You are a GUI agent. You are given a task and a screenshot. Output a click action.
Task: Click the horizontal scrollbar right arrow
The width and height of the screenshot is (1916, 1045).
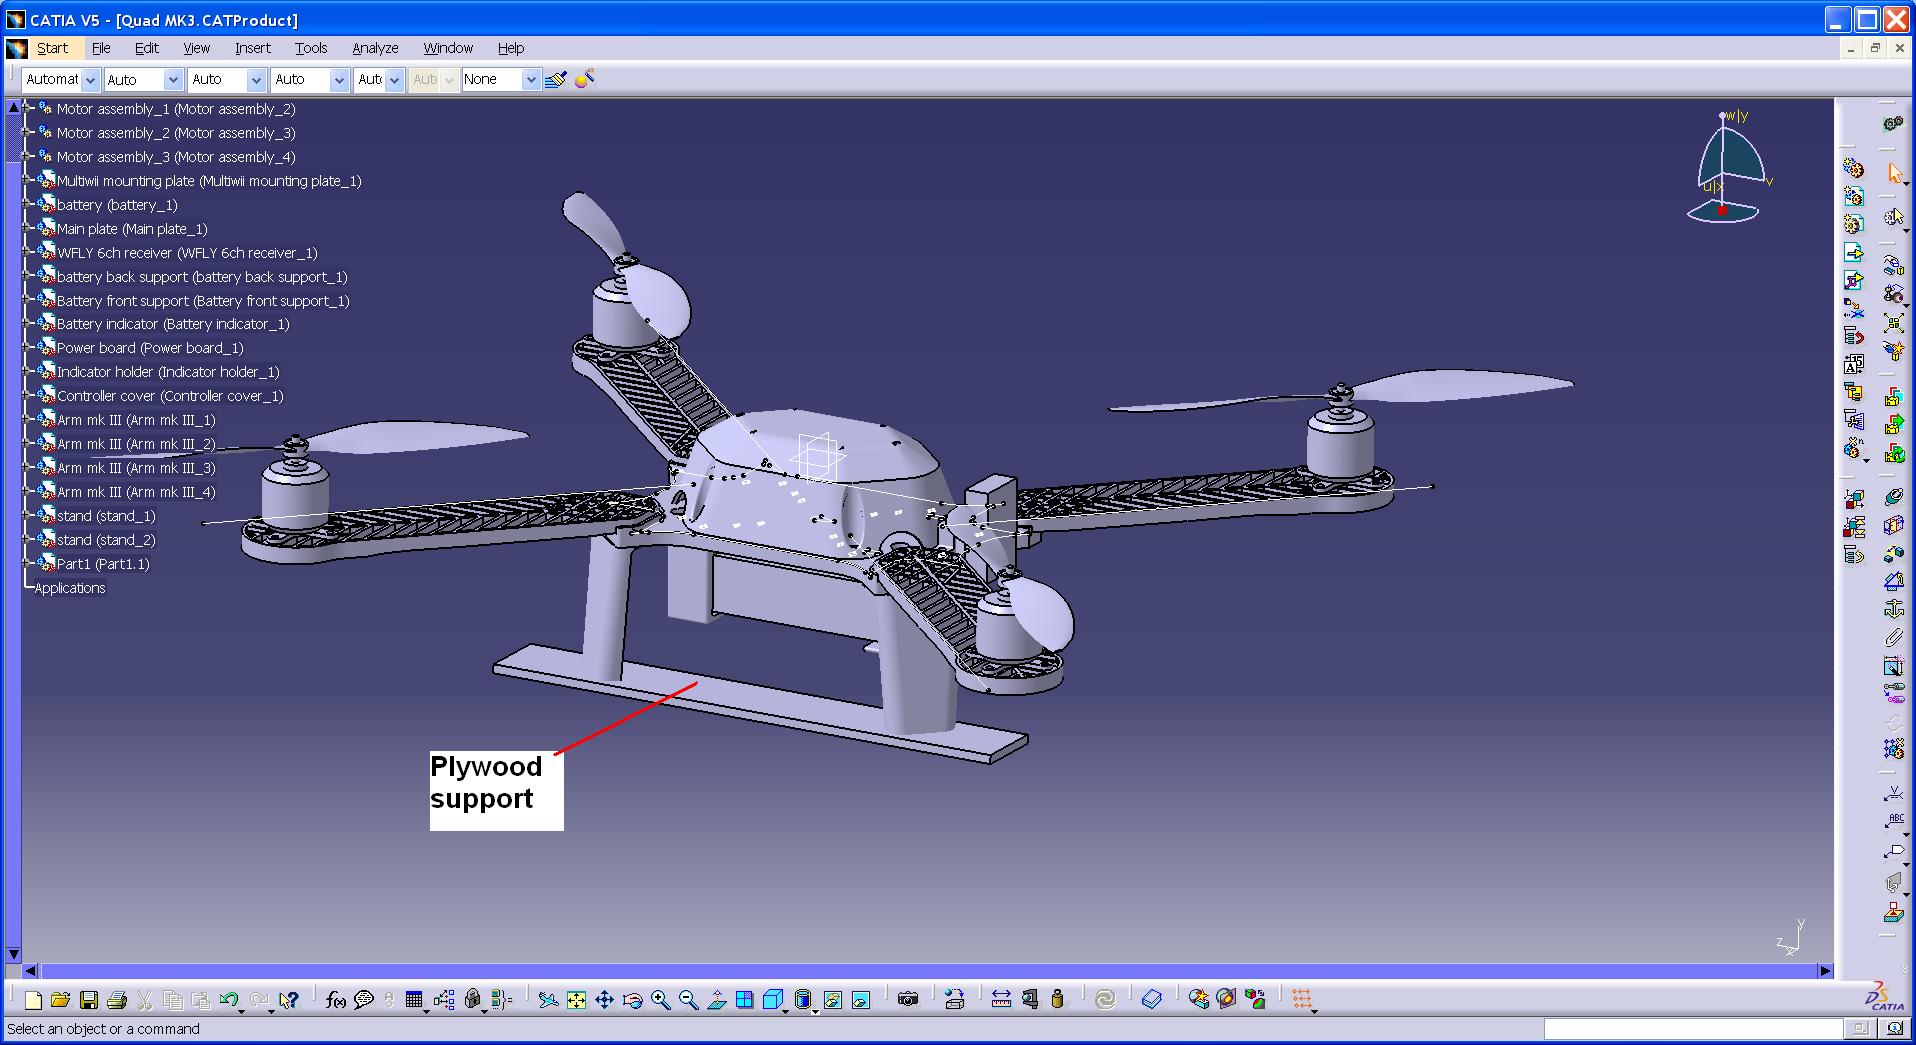1825,970
